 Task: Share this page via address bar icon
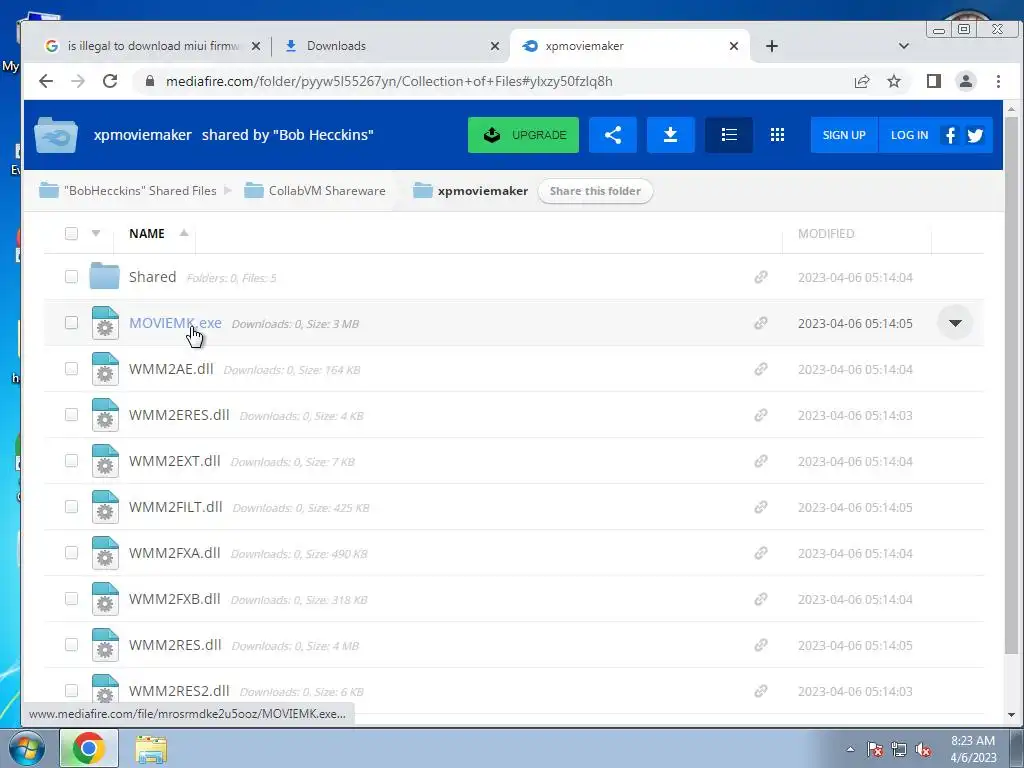point(862,81)
